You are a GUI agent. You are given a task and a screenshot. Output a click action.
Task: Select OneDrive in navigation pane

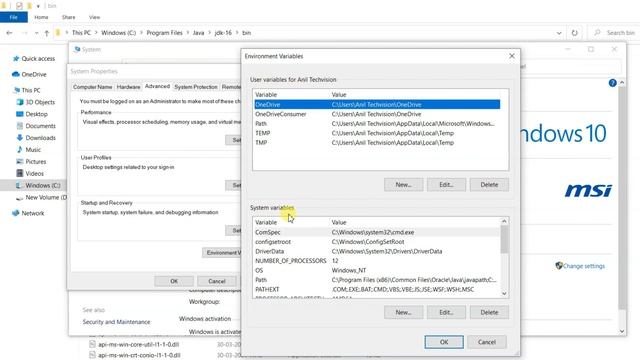coord(34,74)
